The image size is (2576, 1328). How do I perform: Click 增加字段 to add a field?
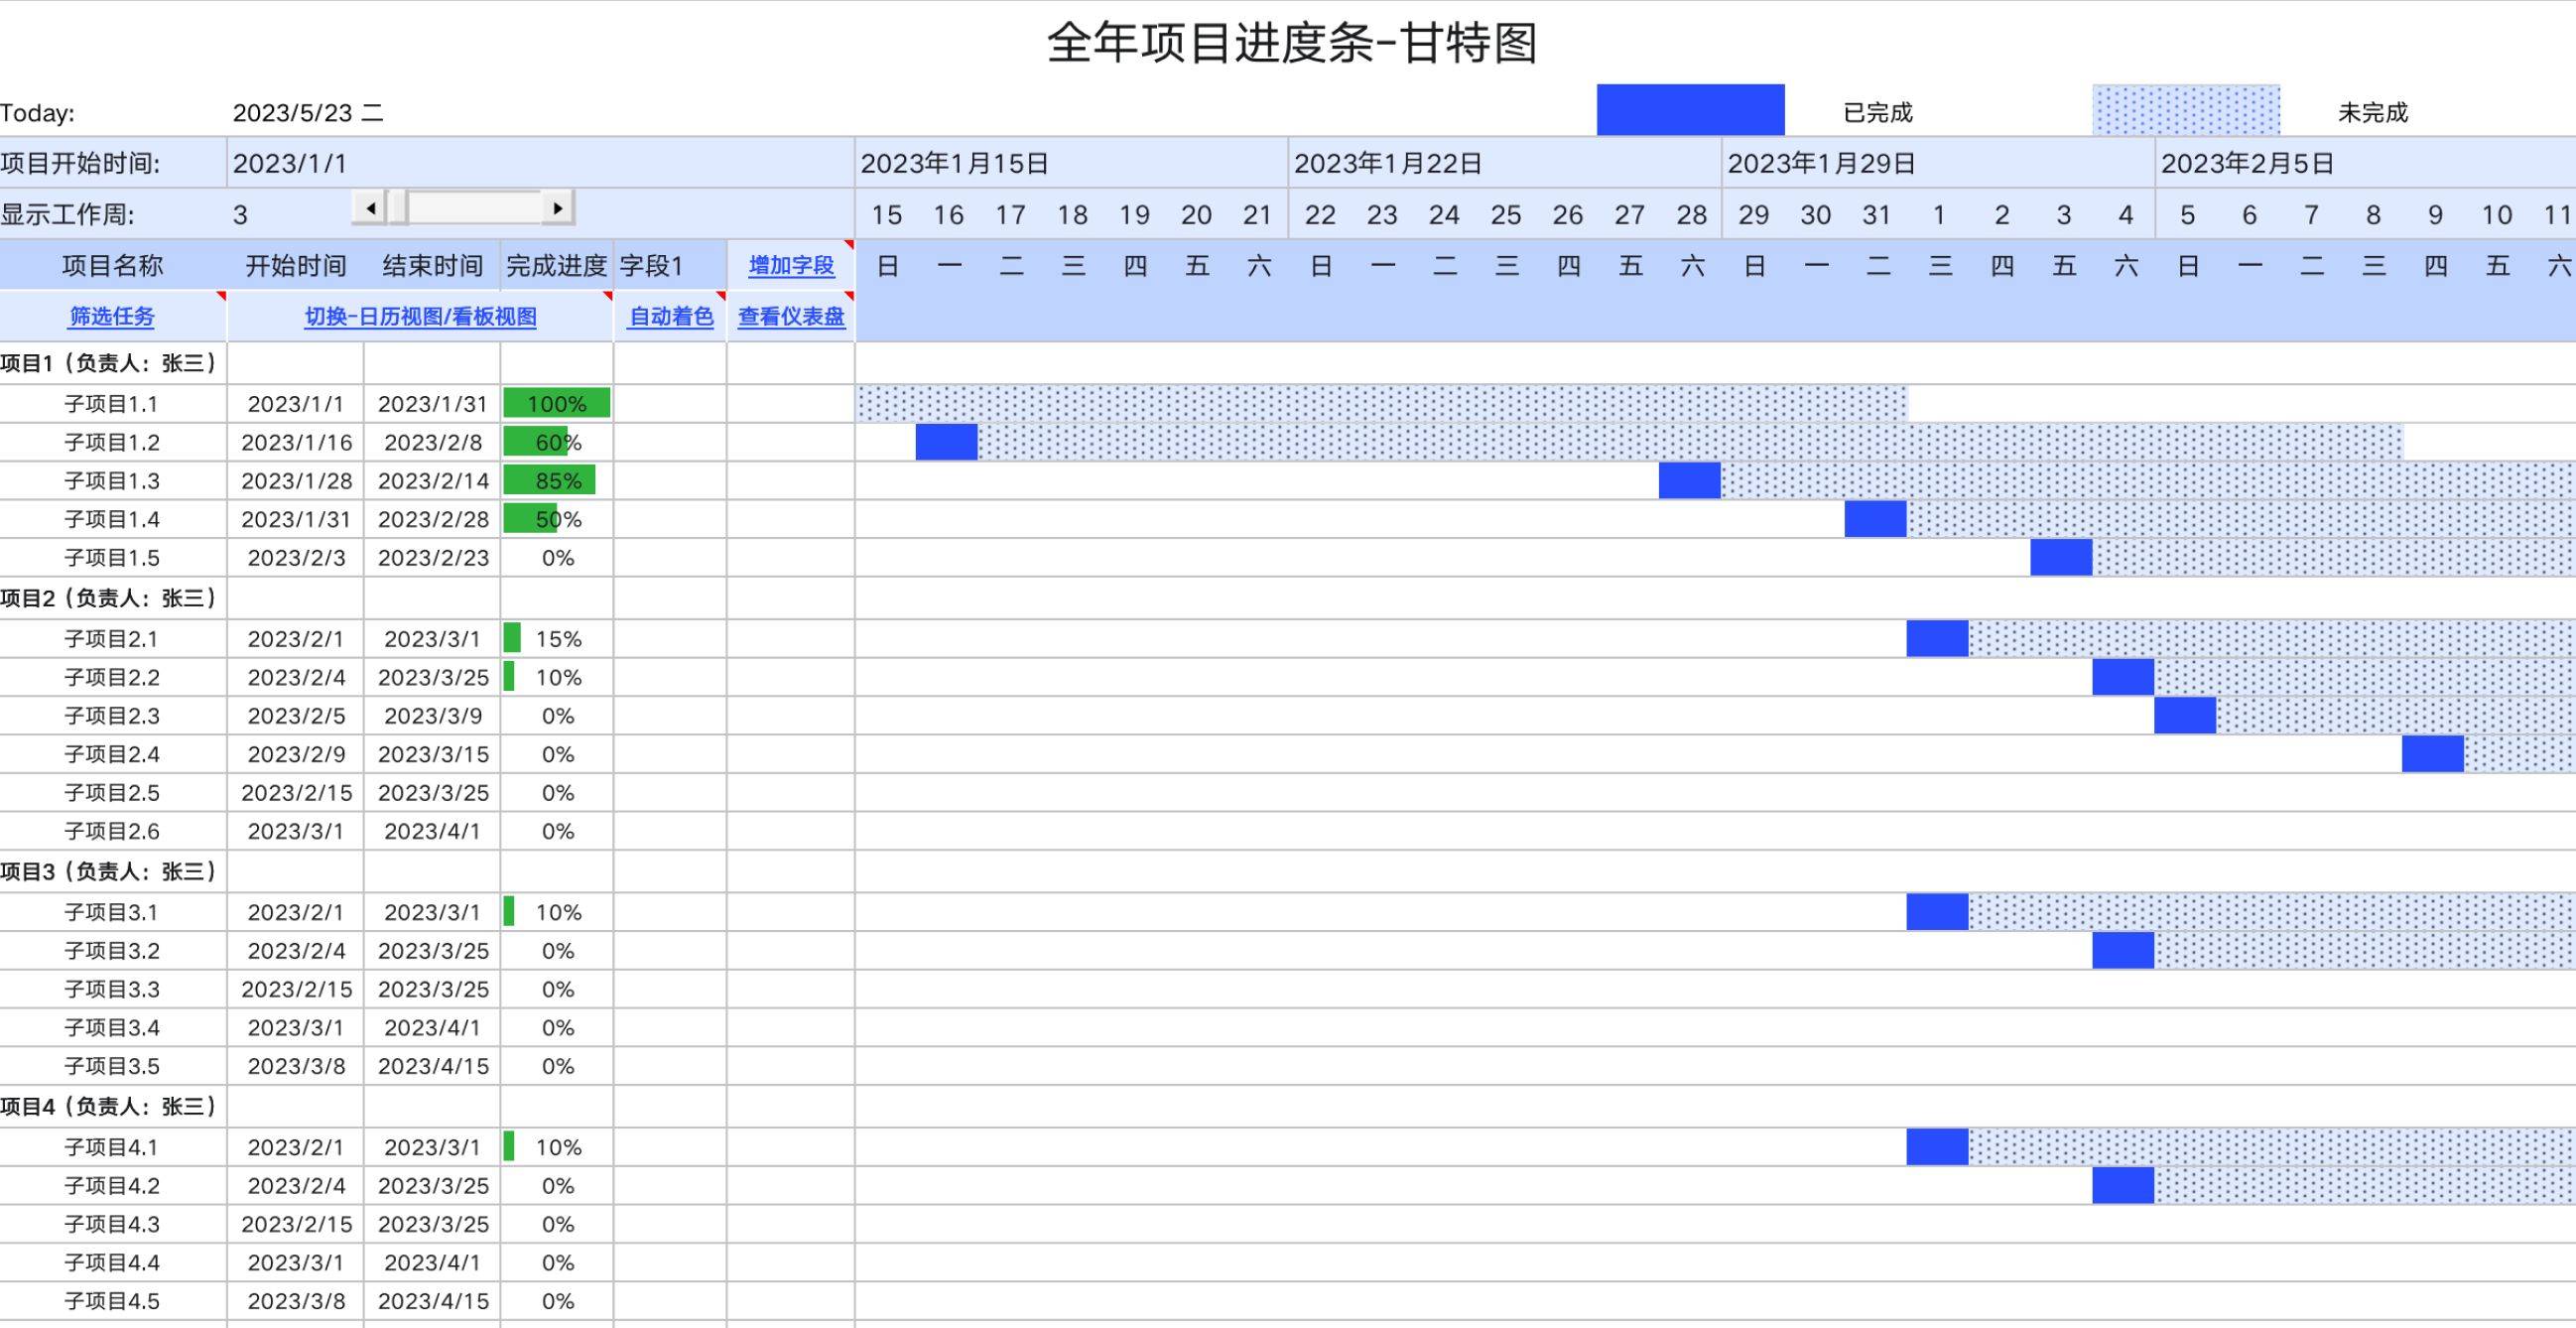pyautogui.click(x=790, y=265)
